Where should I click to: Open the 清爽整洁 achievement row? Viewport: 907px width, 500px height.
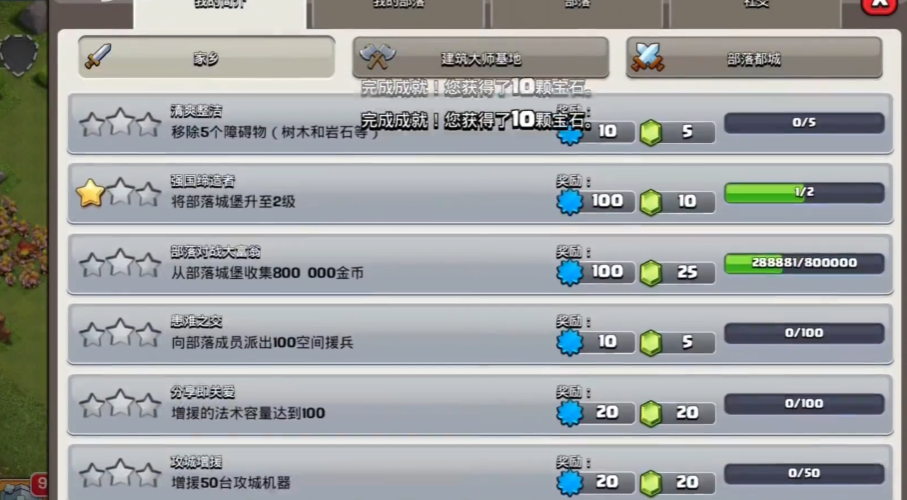[x=480, y=124]
